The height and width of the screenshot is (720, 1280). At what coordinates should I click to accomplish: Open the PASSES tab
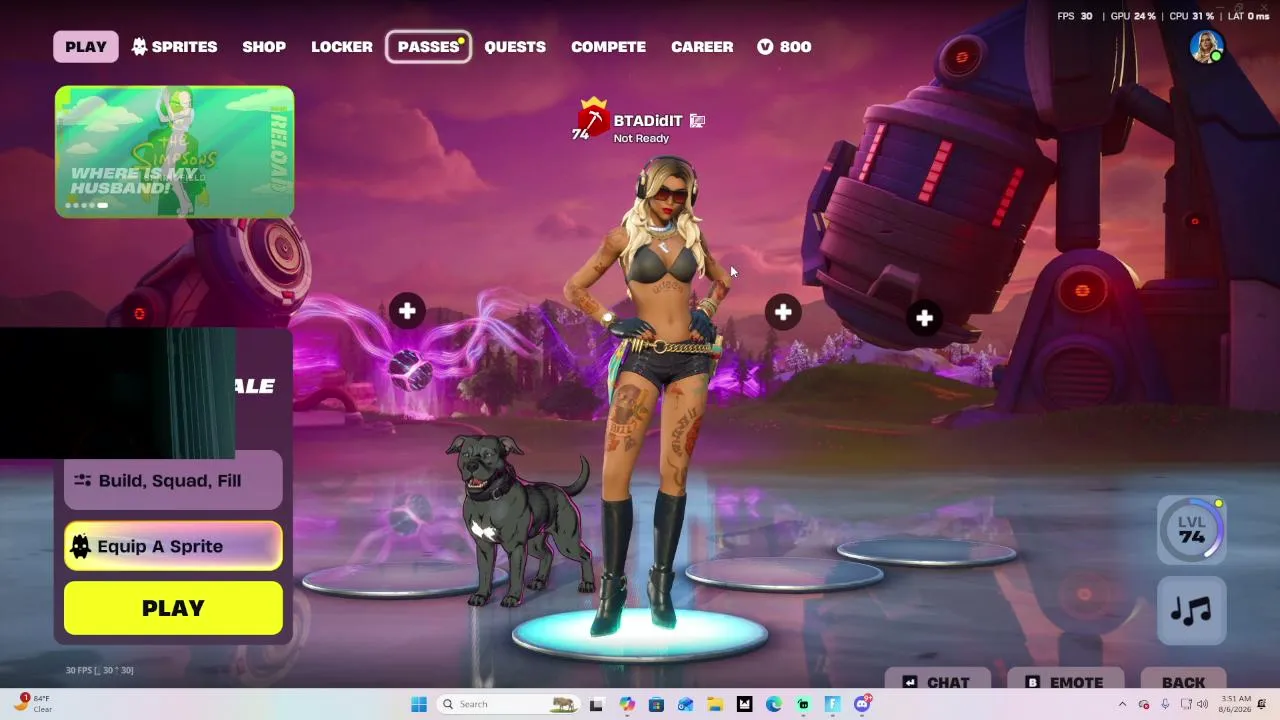click(429, 47)
